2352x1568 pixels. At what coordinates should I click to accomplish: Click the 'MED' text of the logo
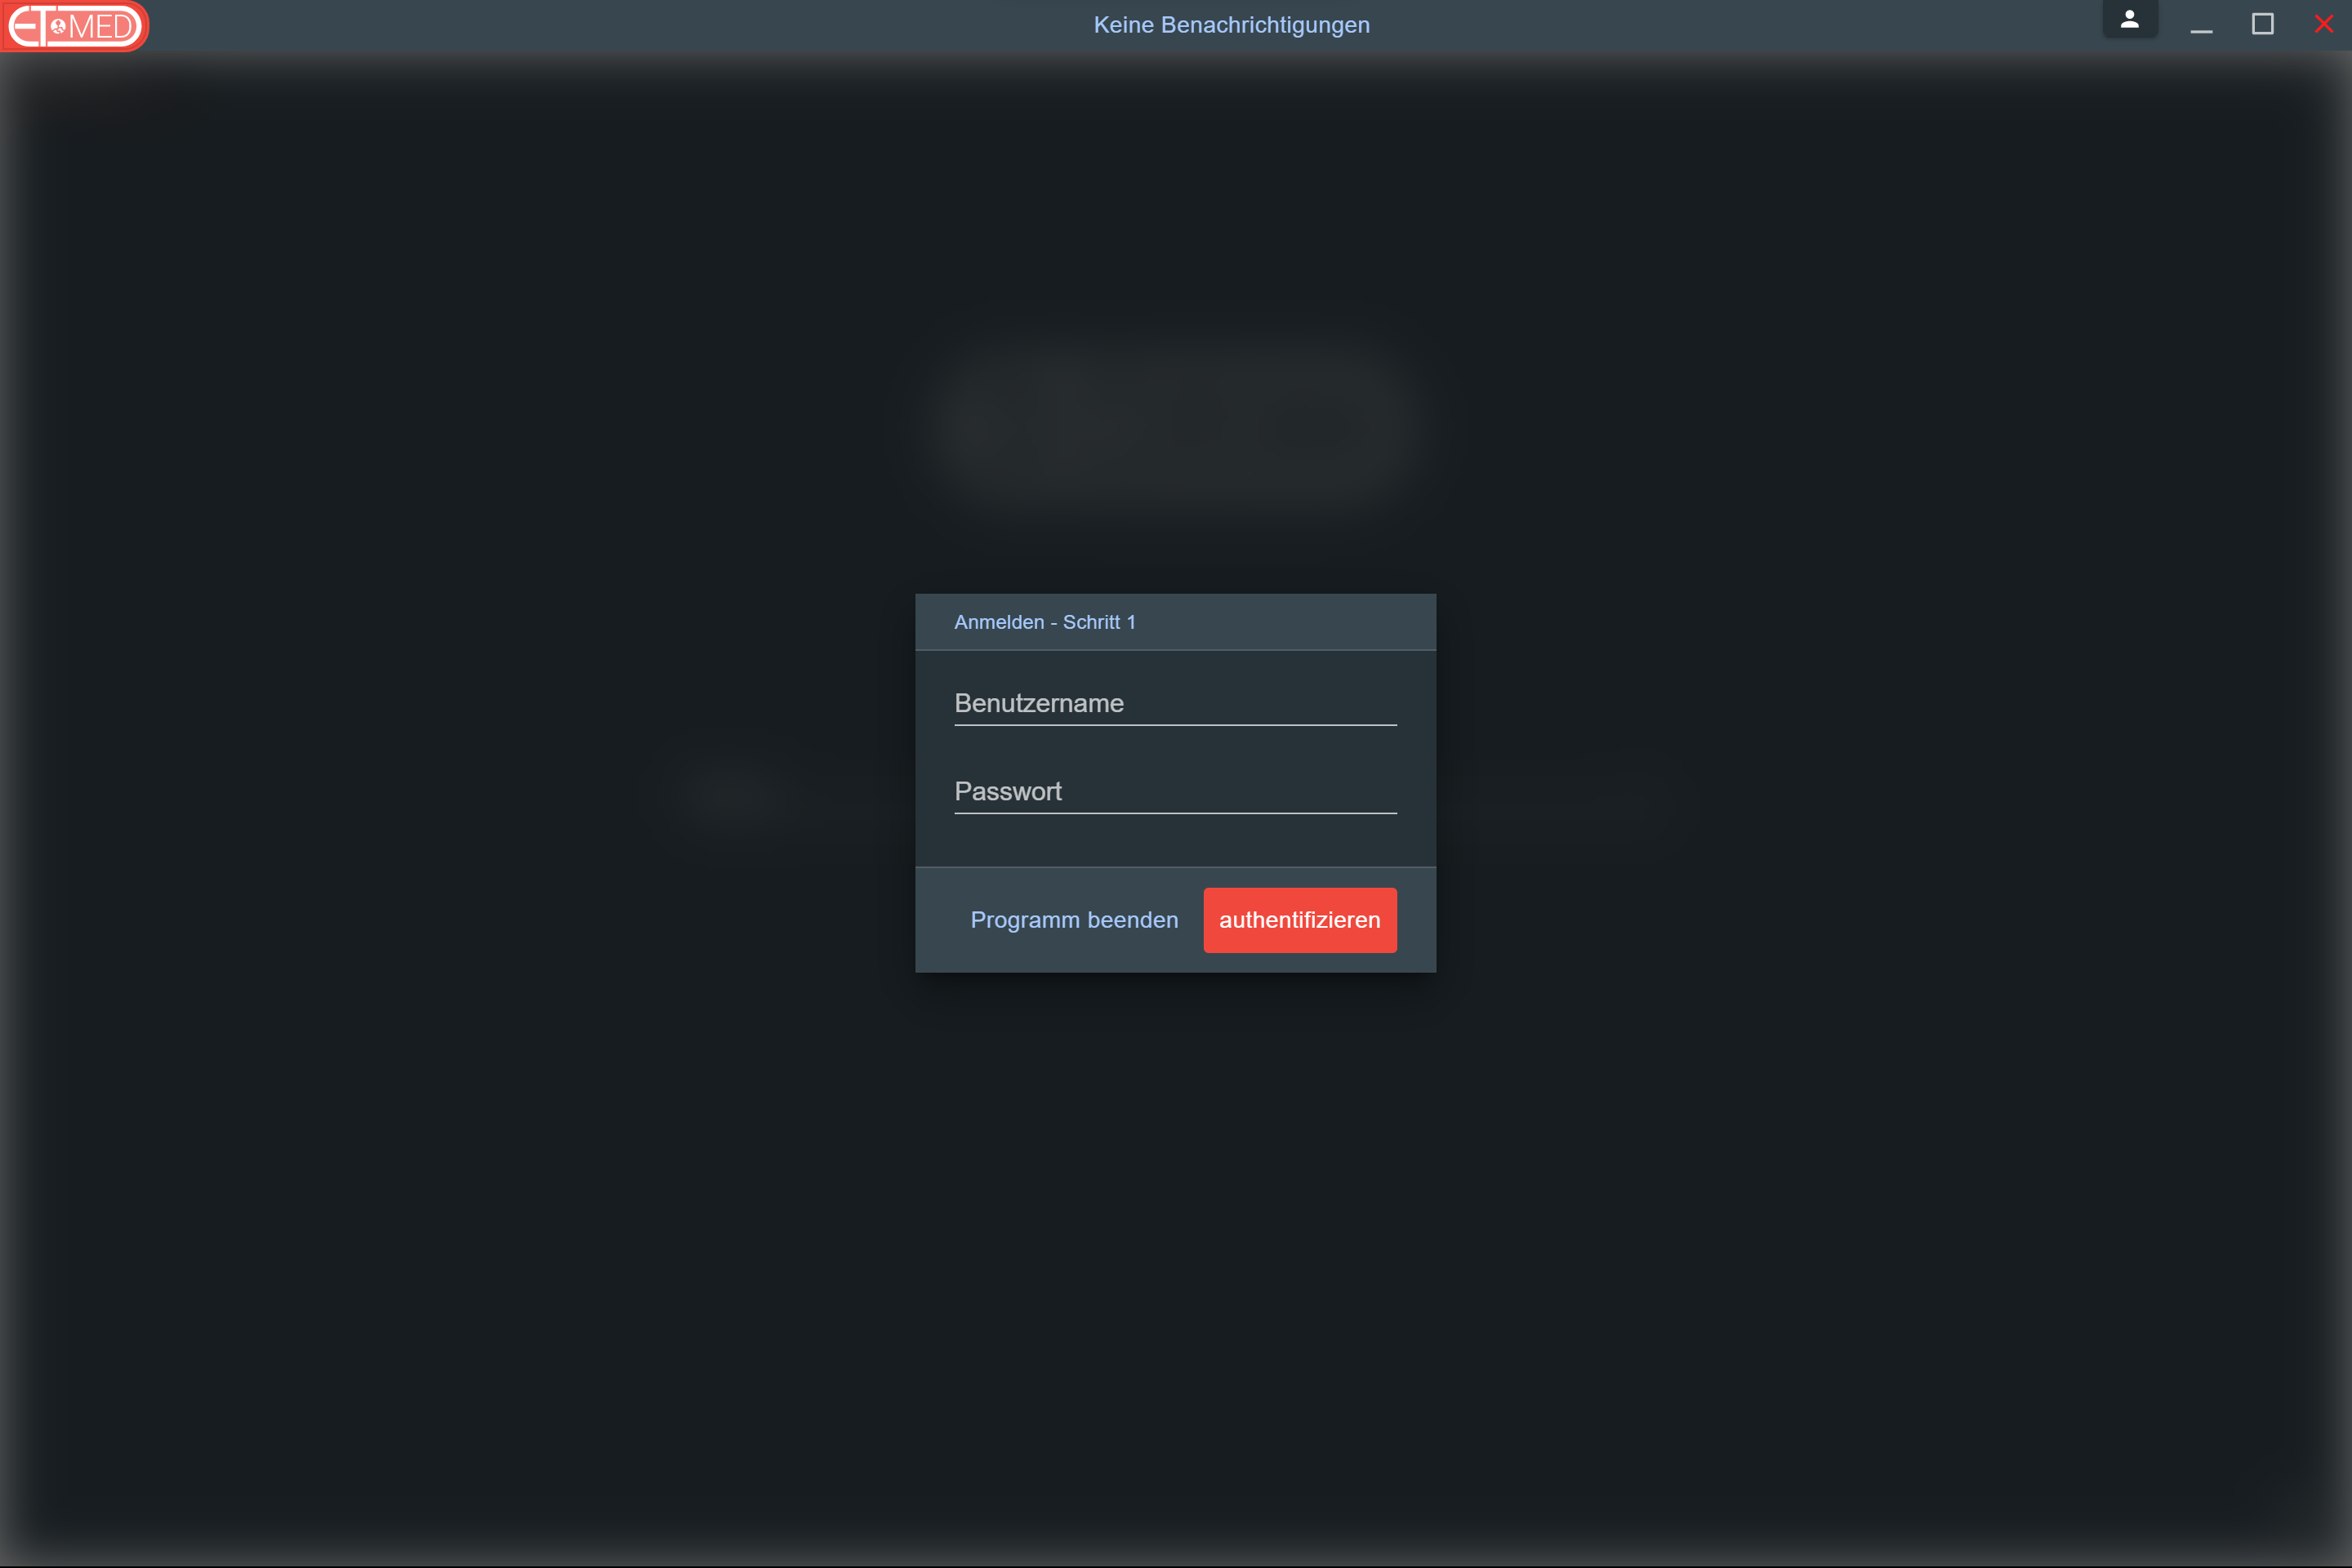click(x=102, y=27)
